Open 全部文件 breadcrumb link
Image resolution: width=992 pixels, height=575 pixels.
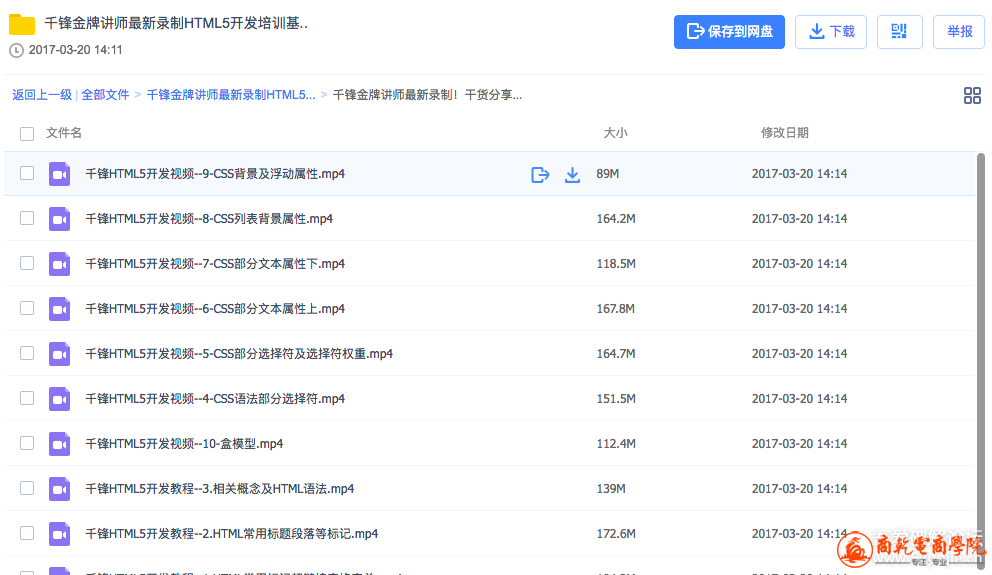(x=105, y=95)
